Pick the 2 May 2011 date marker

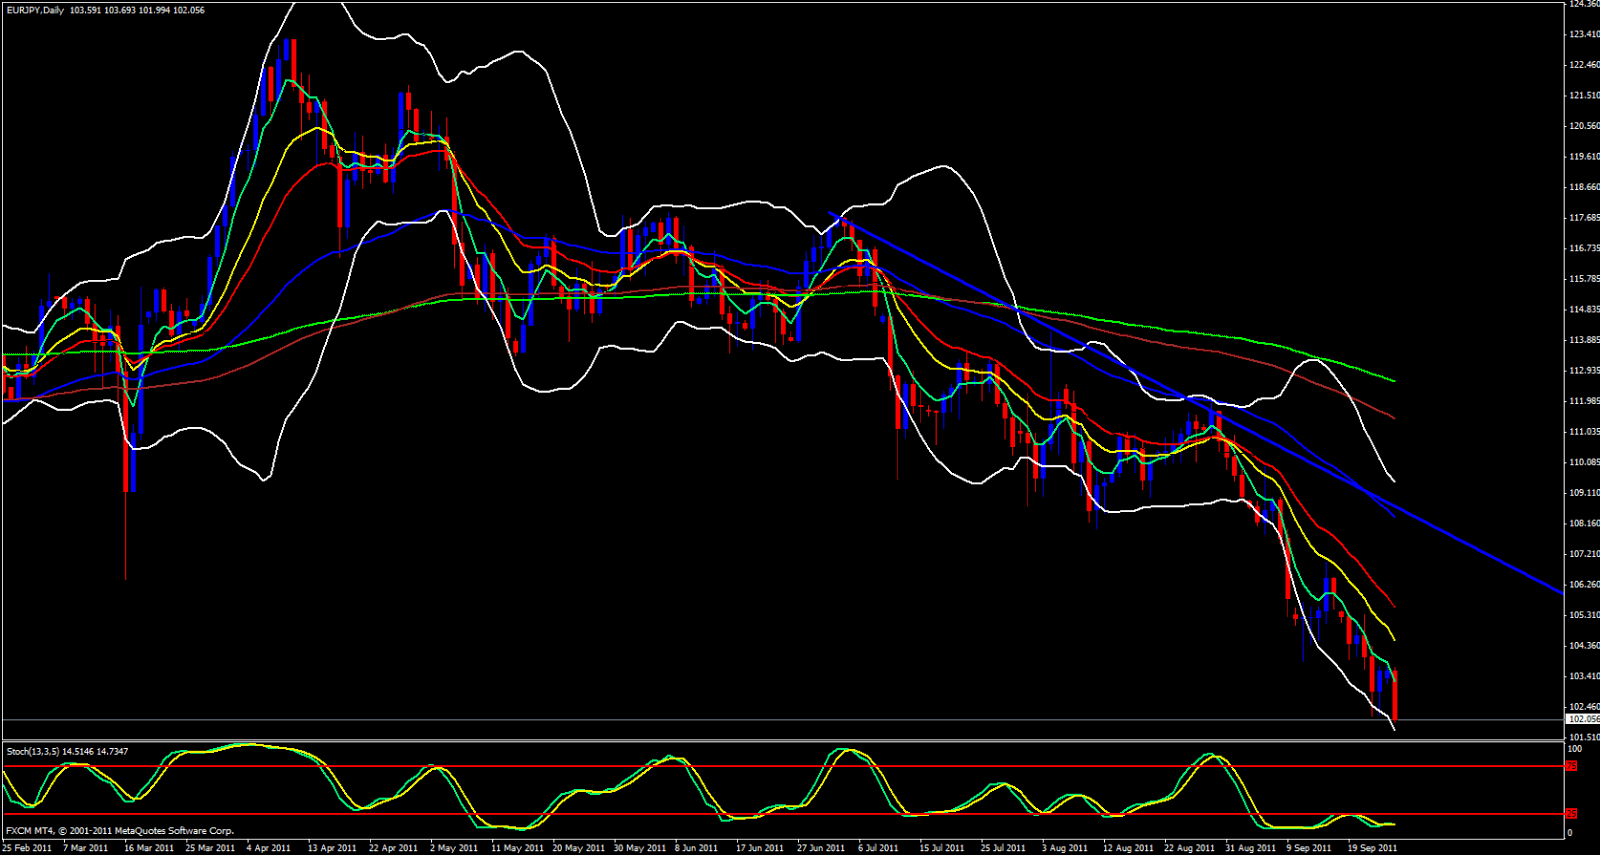[x=454, y=848]
